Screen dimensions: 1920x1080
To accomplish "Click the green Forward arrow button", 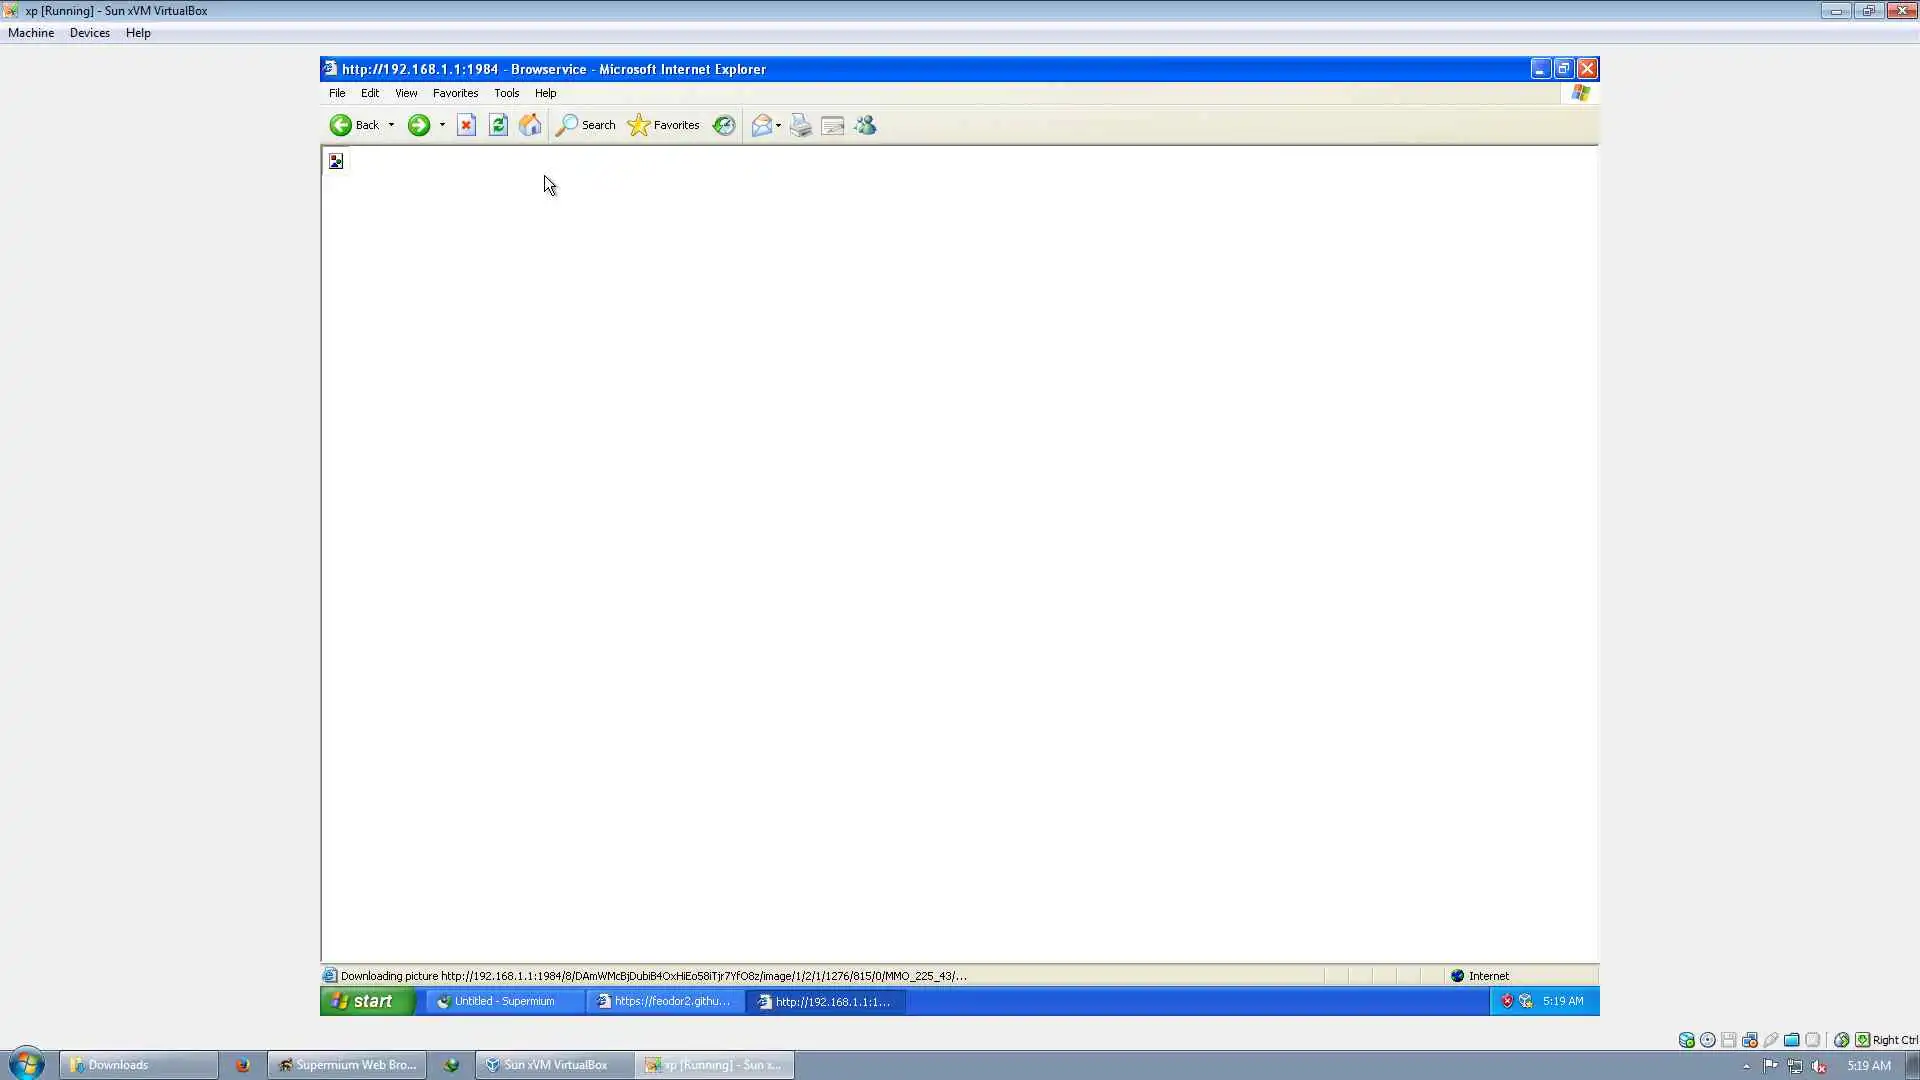I will (x=418, y=125).
